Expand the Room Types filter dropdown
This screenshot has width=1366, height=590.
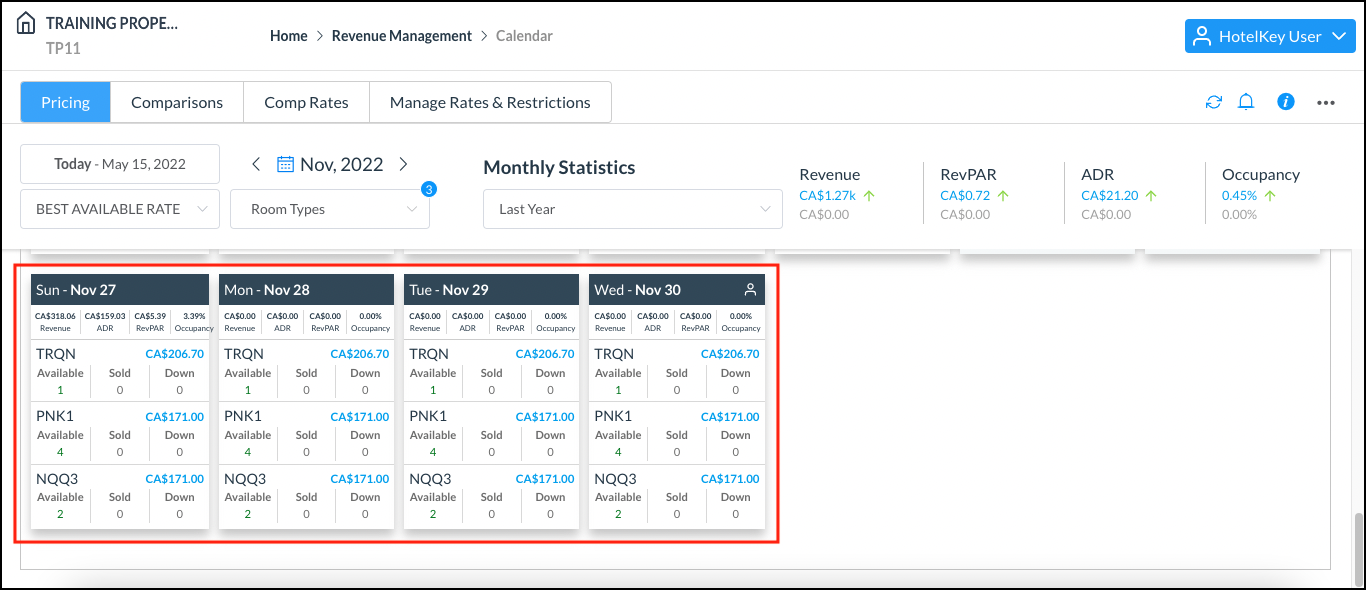pyautogui.click(x=330, y=208)
